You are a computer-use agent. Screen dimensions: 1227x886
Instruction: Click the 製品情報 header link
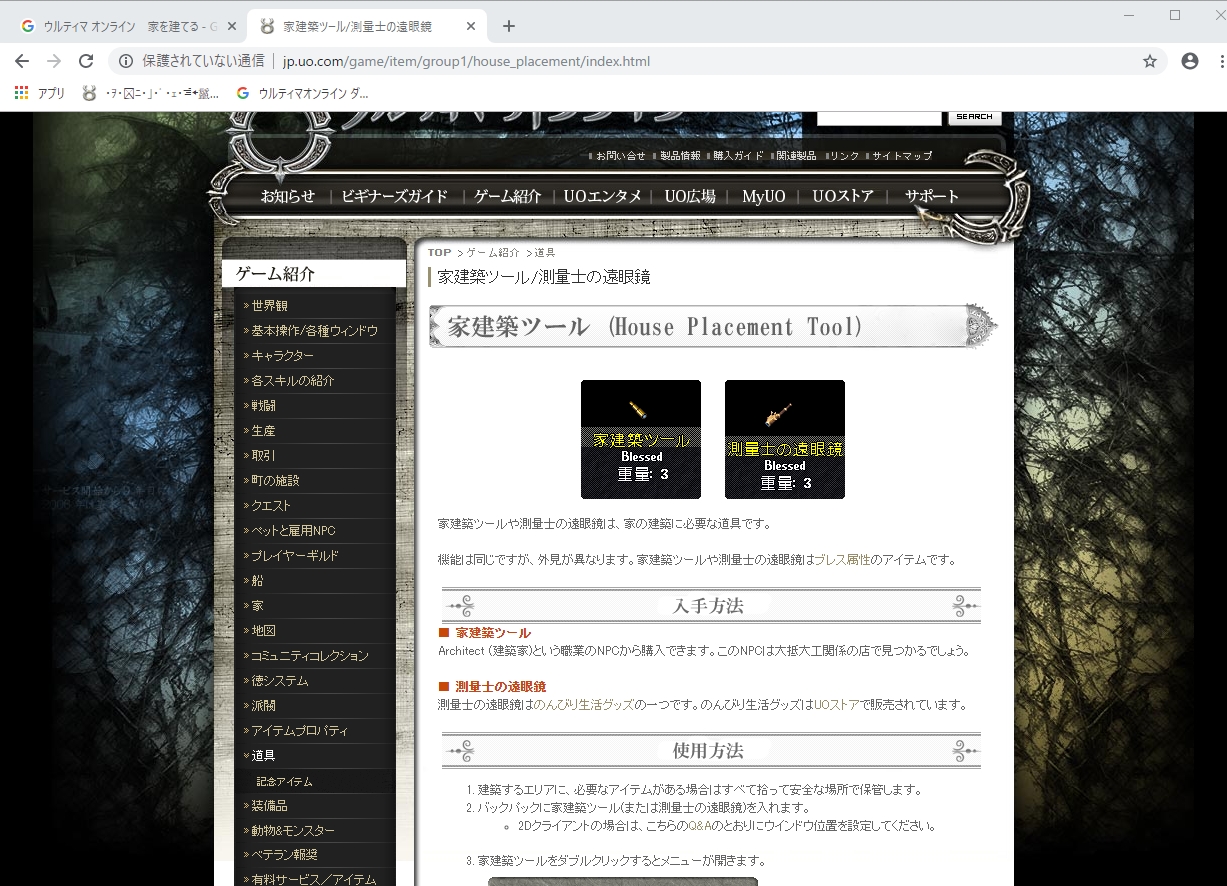[x=680, y=156]
